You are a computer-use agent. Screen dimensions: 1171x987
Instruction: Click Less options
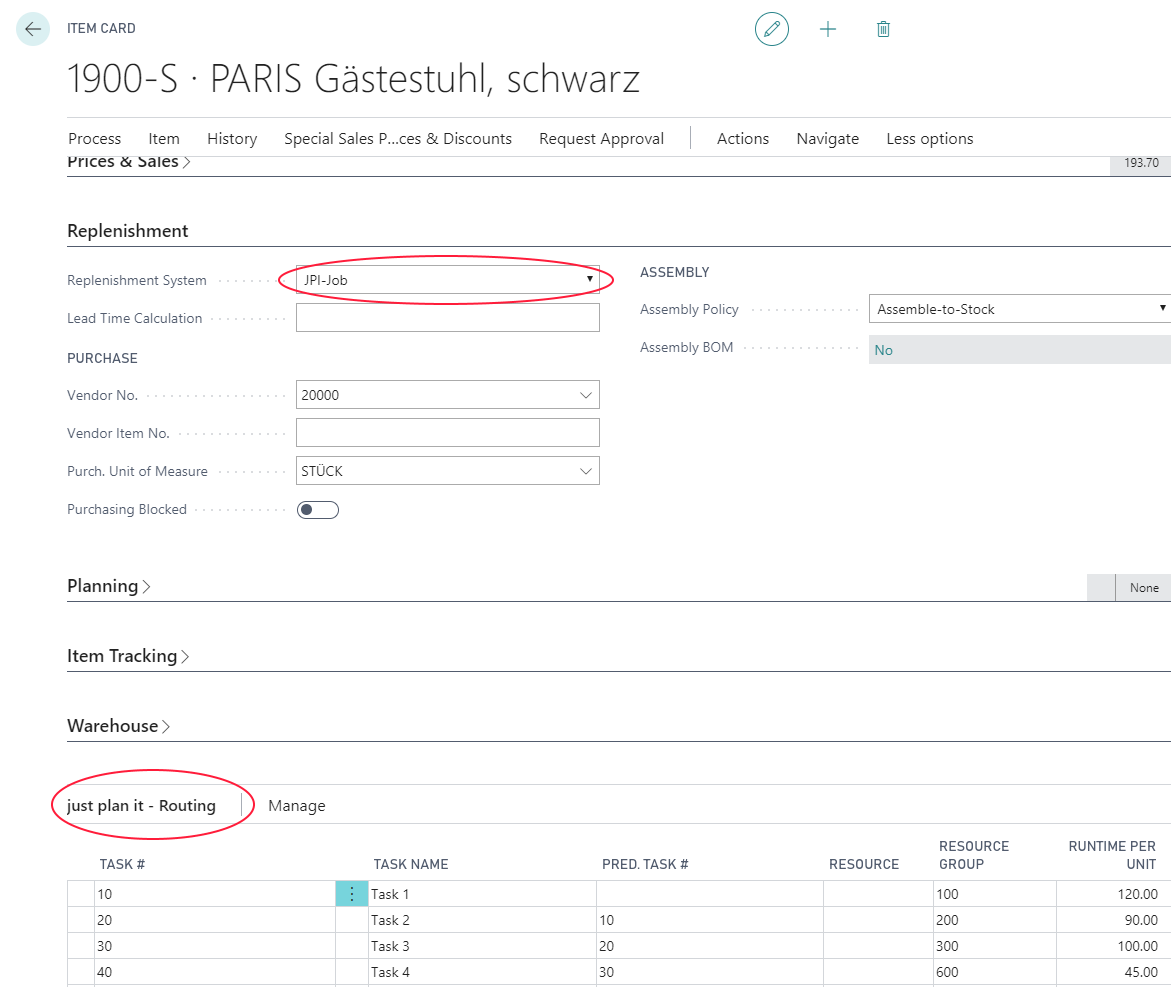[930, 139]
